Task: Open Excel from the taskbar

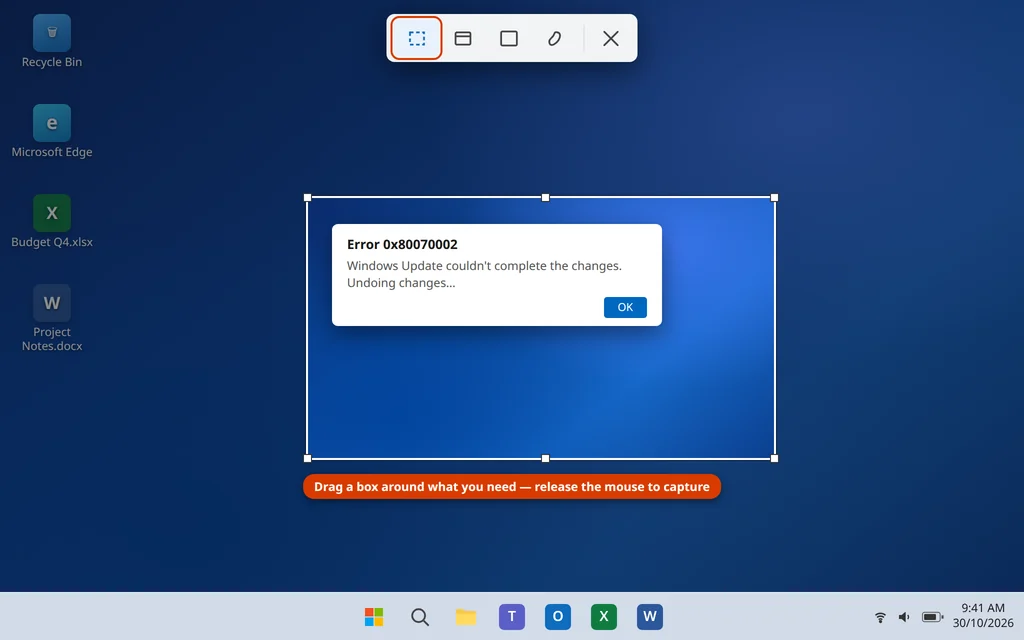Action: [x=603, y=616]
